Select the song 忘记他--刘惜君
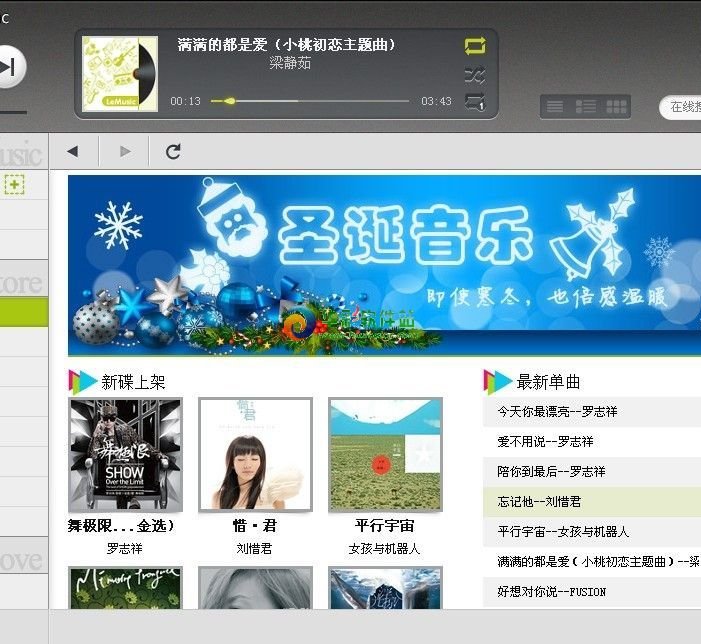Viewport: 701px width, 644px height. 539,502
